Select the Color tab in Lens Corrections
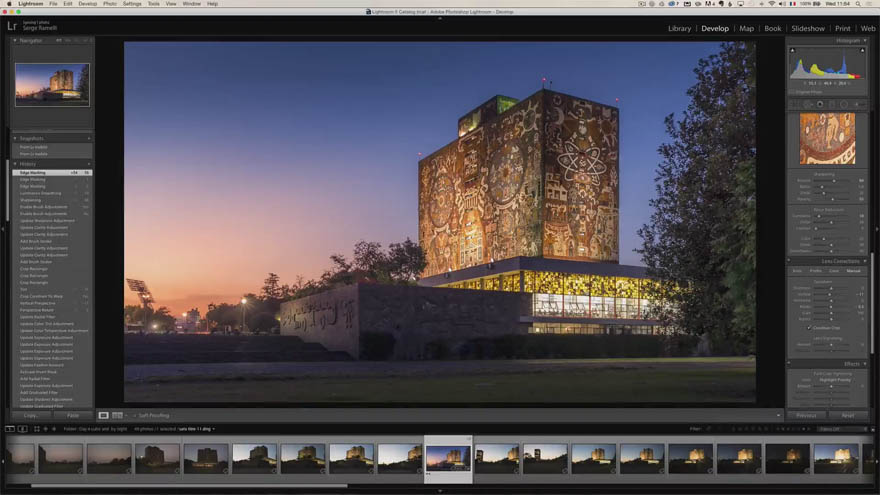Image resolution: width=880 pixels, height=495 pixels. (834, 271)
